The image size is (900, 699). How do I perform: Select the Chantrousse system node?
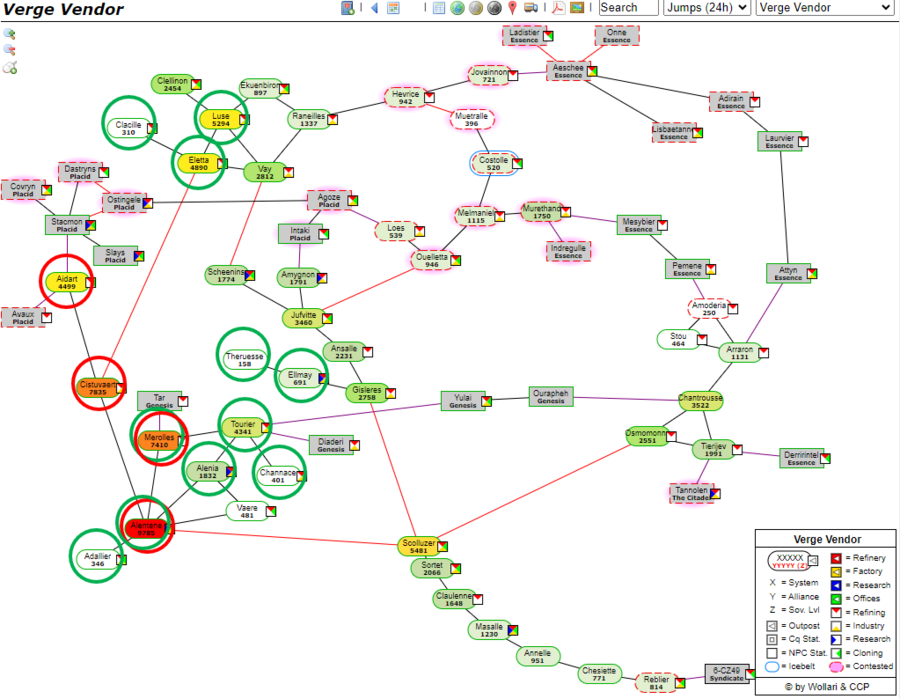[700, 401]
